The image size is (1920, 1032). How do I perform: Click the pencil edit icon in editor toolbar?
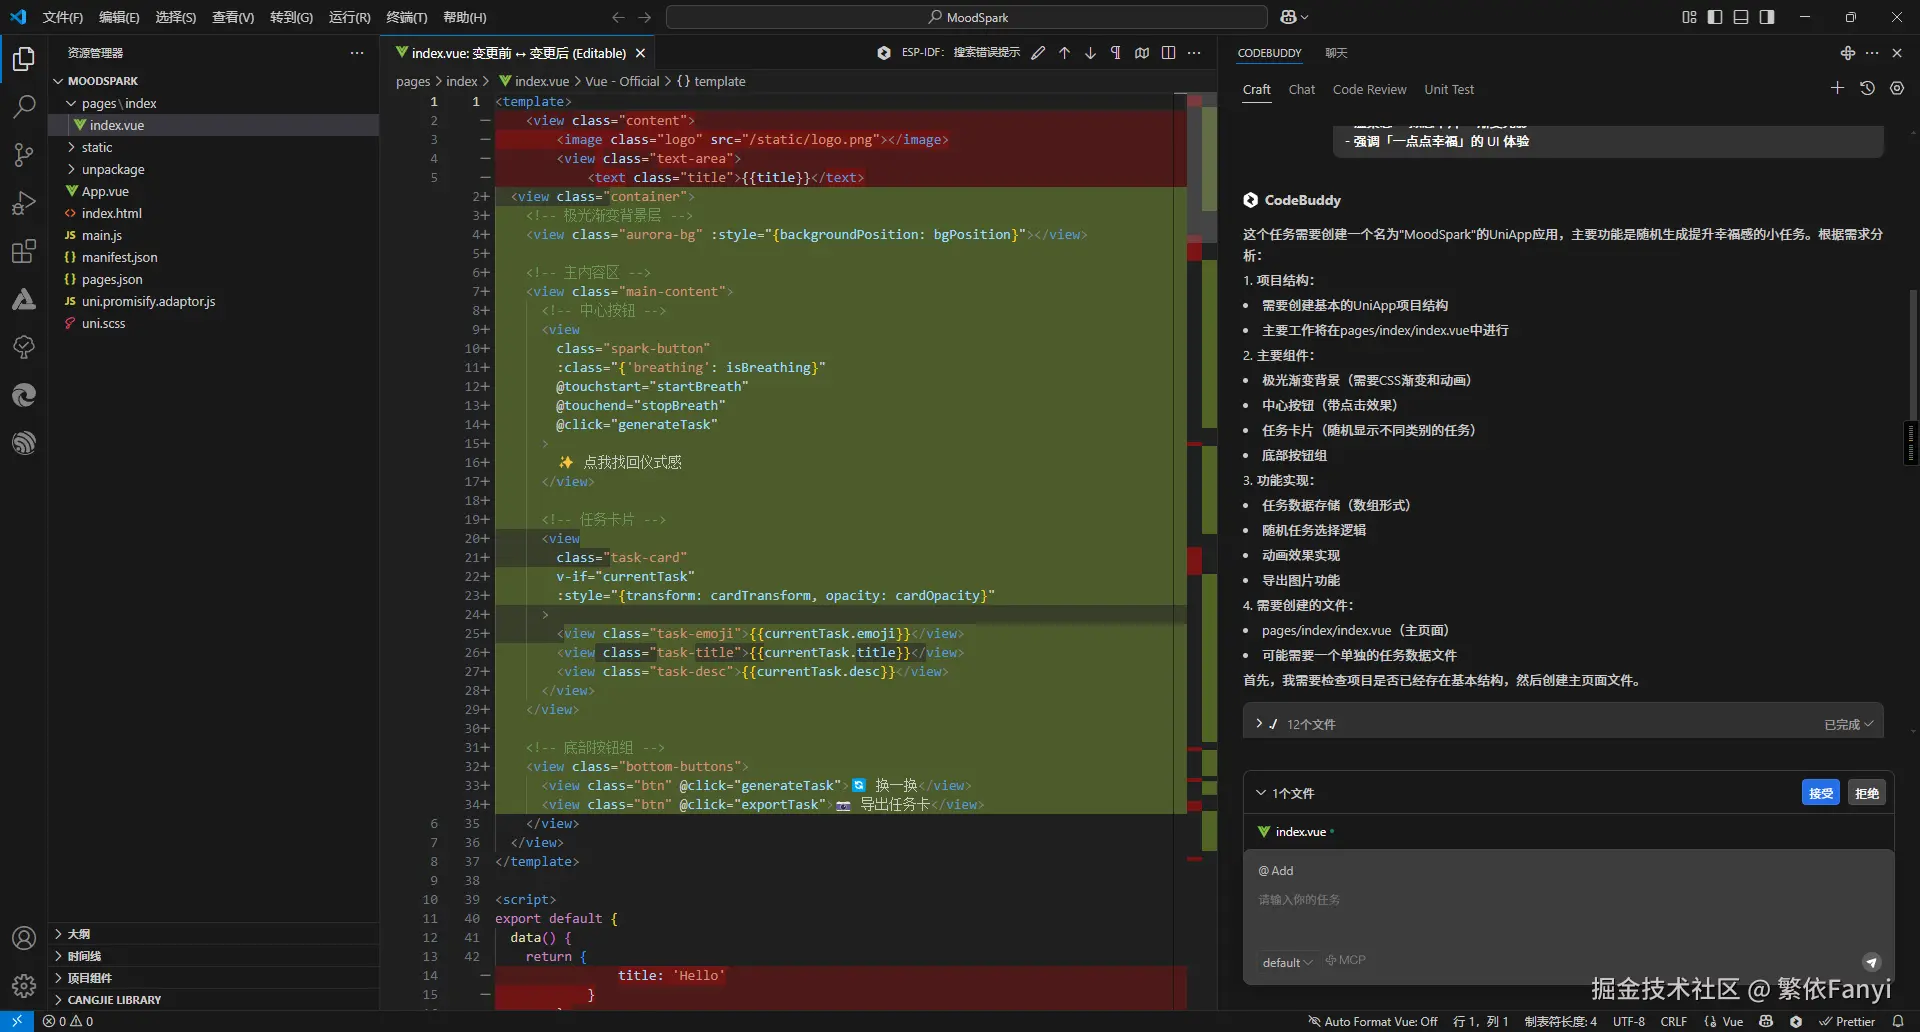point(1038,53)
